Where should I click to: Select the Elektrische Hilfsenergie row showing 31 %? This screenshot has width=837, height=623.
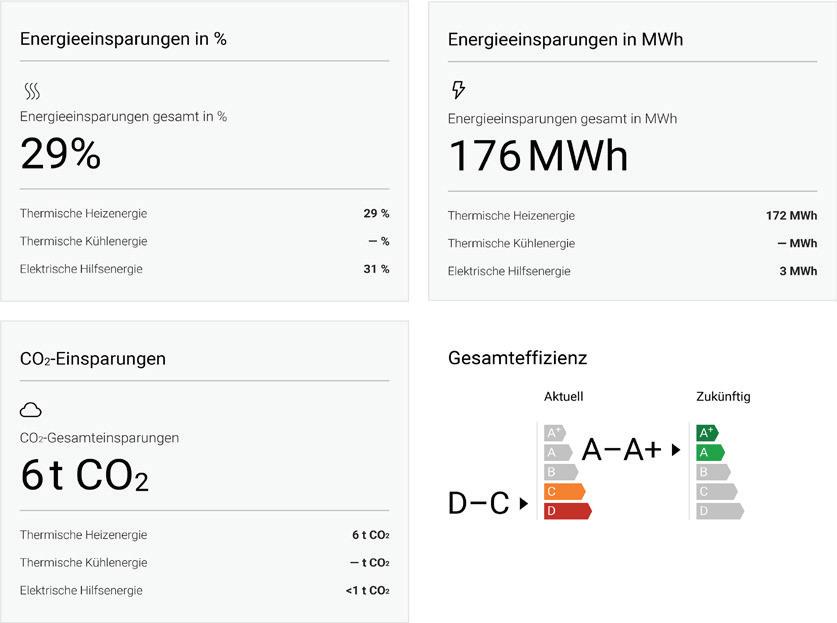[x=204, y=269]
